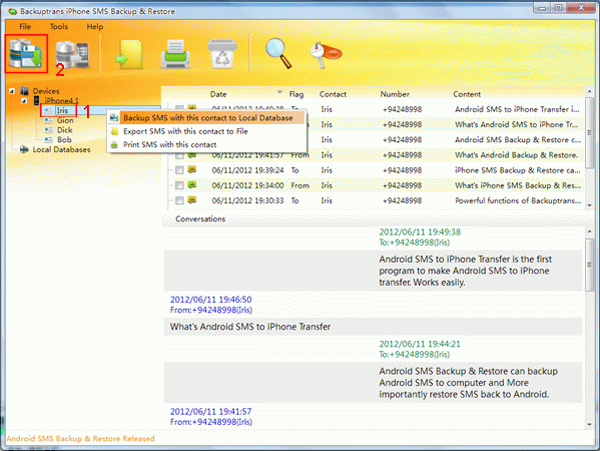Click the Date column sort arrow
The image size is (600, 451).
[x=280, y=92]
